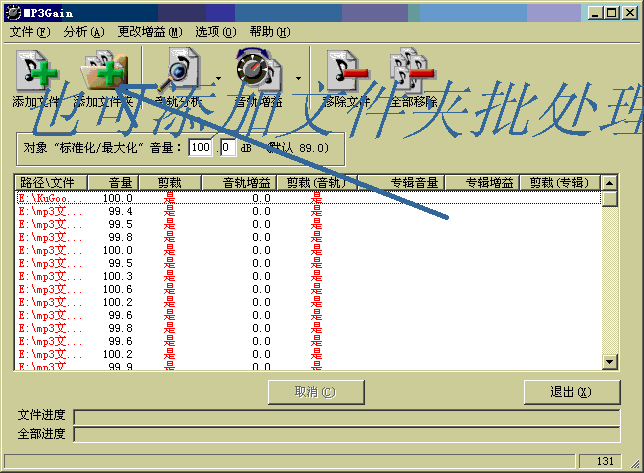Sort by 专辑增益 column header
The height and width of the screenshot is (473, 644).
(483, 182)
